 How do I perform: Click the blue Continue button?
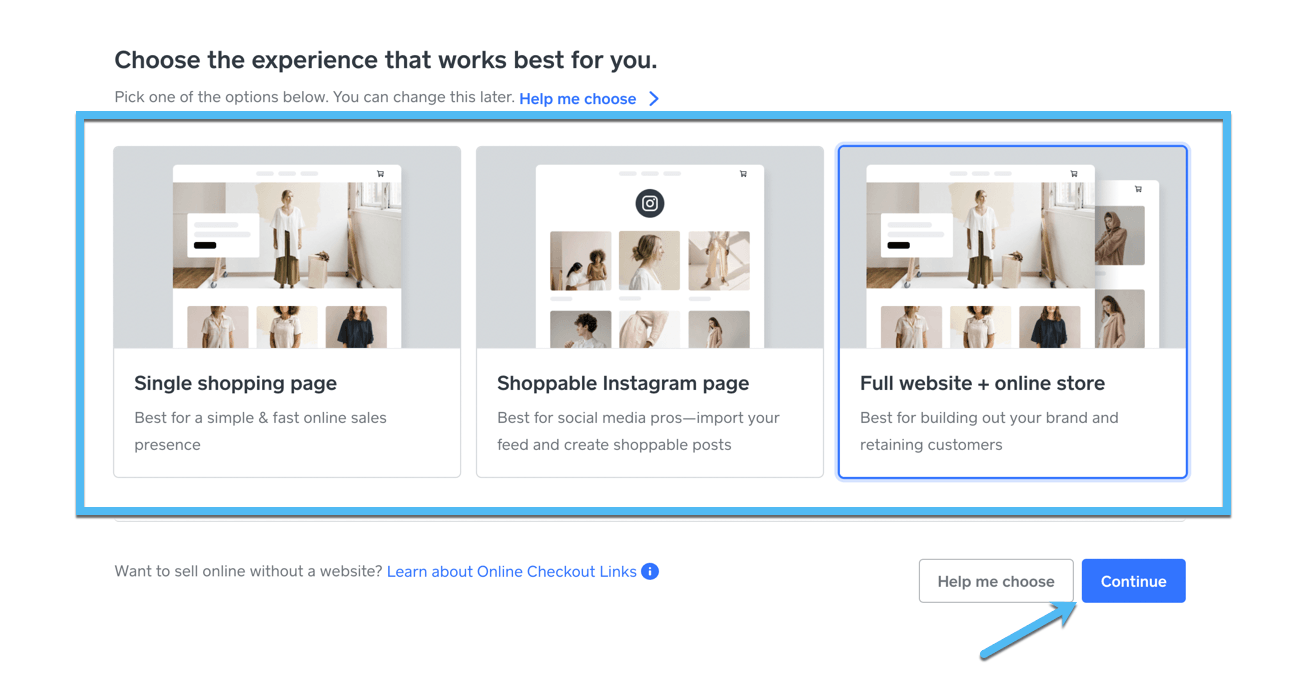click(1134, 581)
